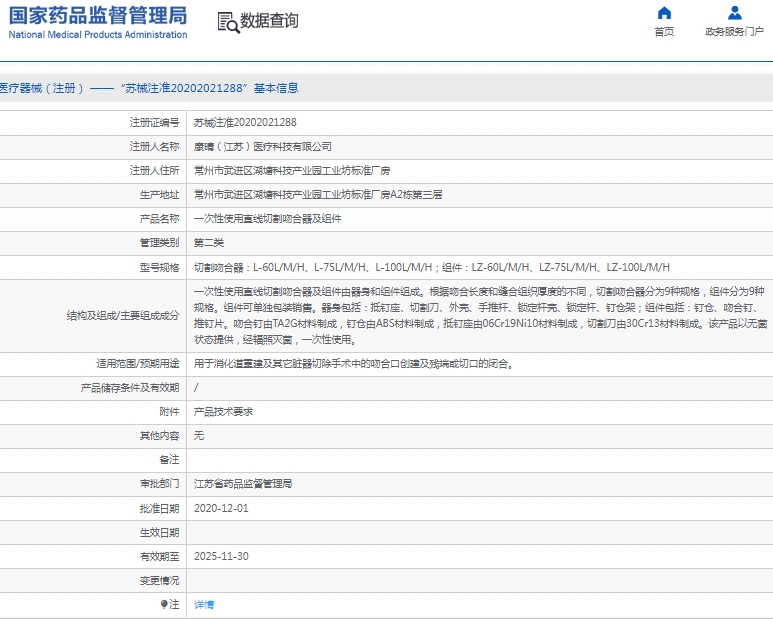Click the registrant address value ending 标准厂房

tap(292, 171)
